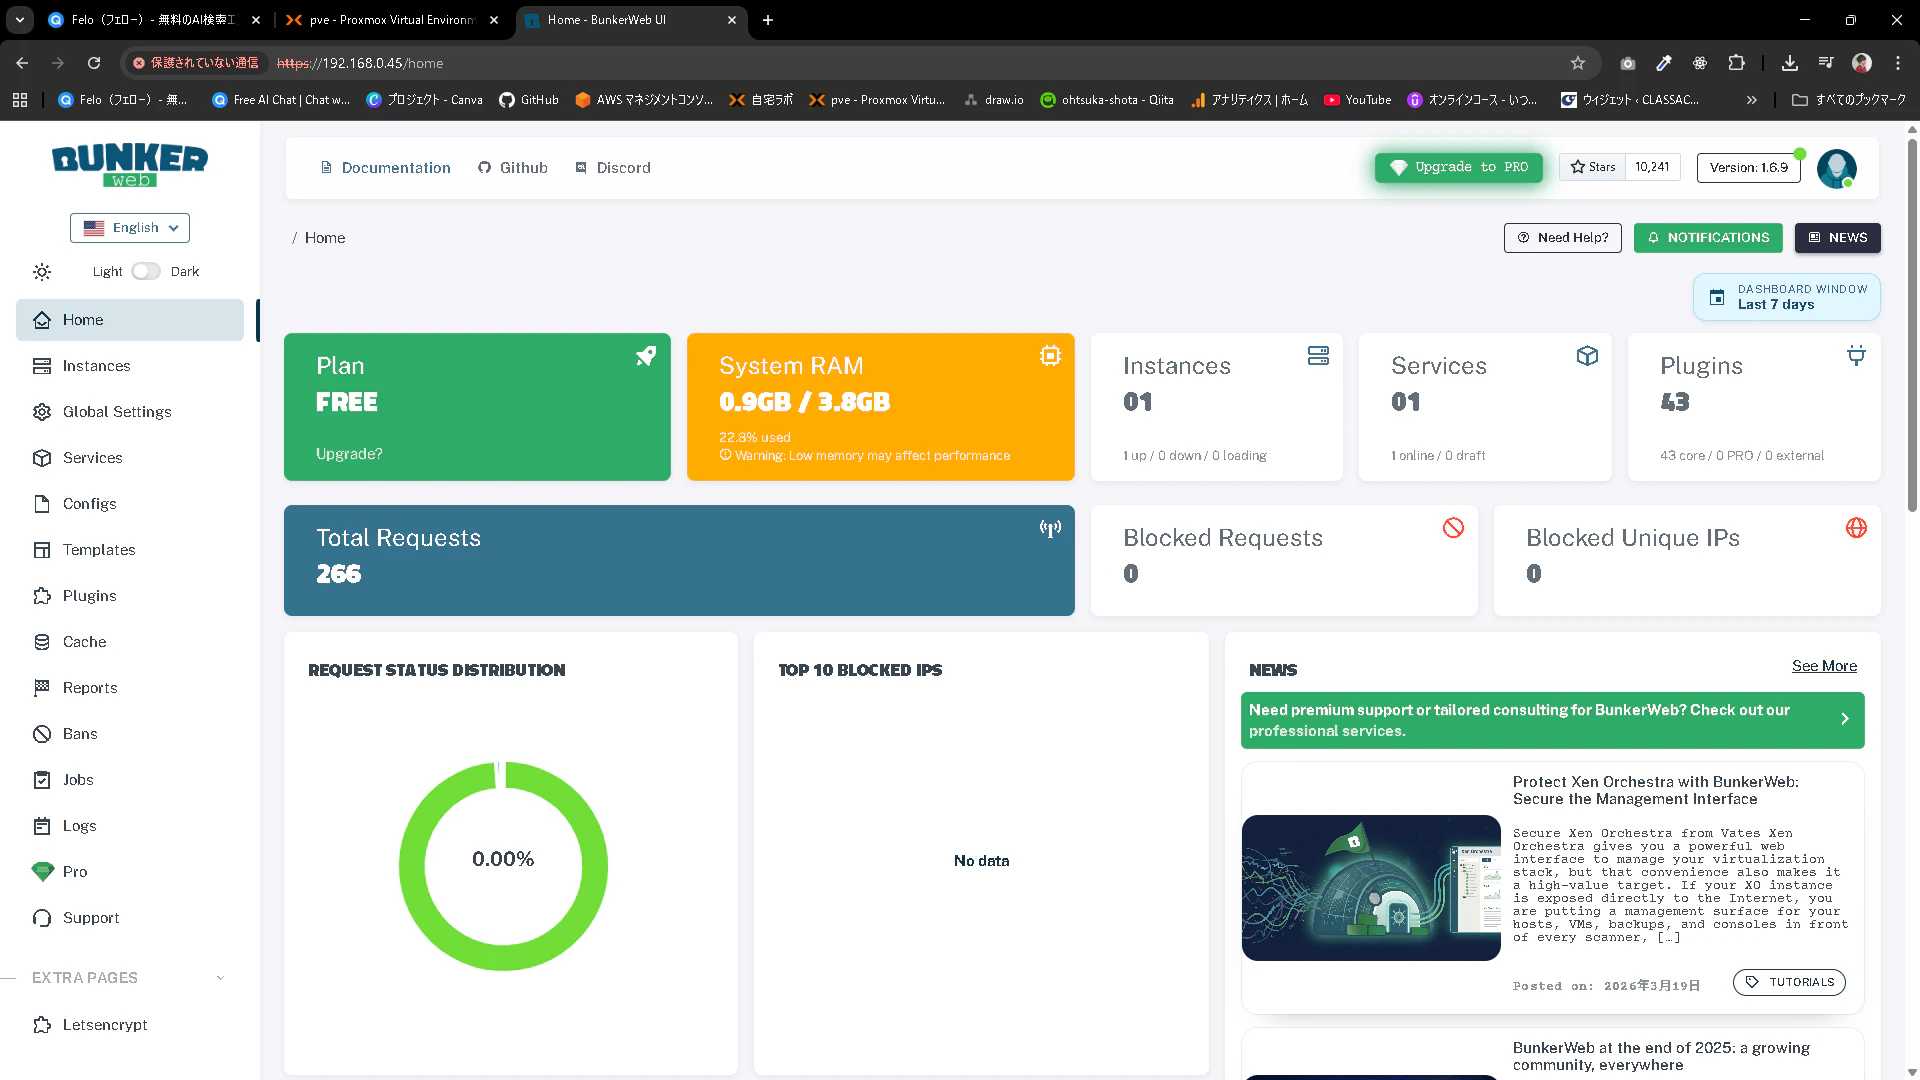Click the rocket icon on Plan card
This screenshot has height=1080, width=1920.
[646, 356]
